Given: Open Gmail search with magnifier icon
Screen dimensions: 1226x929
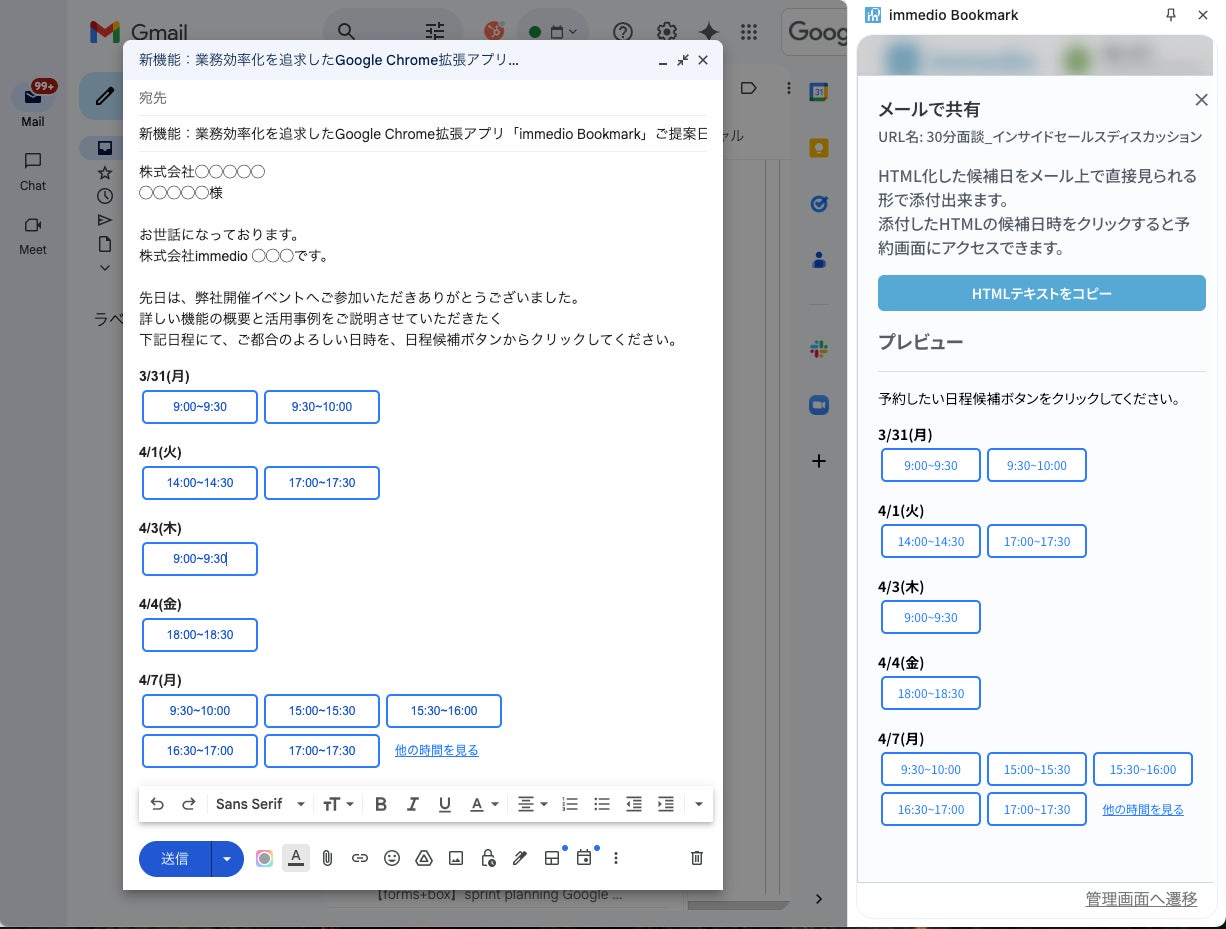Looking at the screenshot, I should [346, 32].
